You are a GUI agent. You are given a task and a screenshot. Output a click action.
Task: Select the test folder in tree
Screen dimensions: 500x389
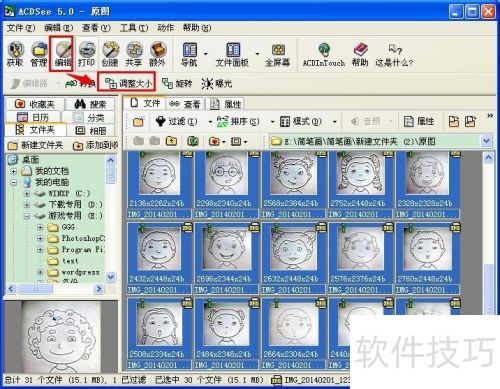63,261
